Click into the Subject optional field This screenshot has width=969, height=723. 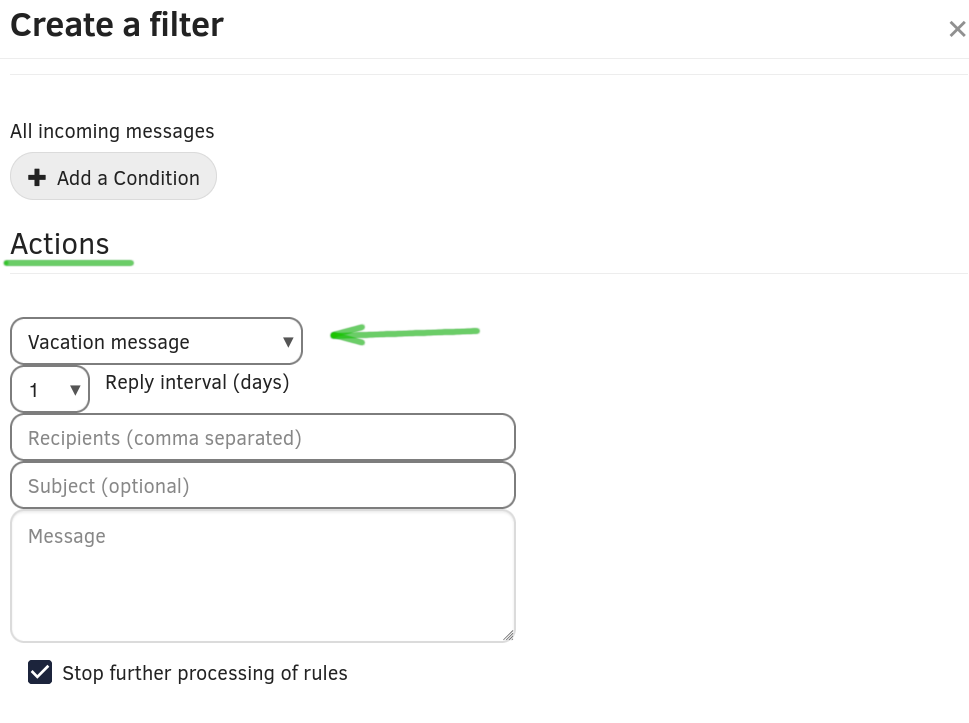(x=263, y=486)
